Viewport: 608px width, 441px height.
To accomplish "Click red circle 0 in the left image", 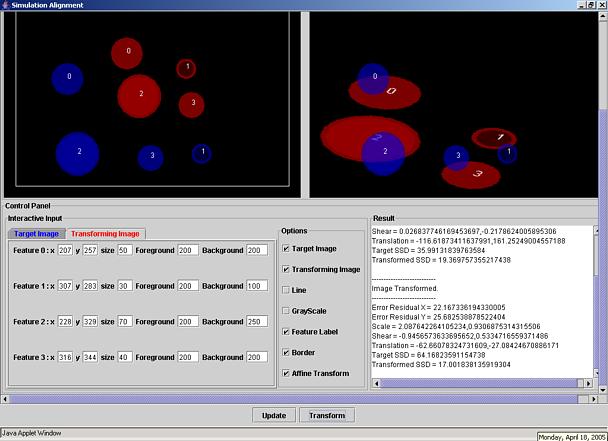I will point(127,52).
